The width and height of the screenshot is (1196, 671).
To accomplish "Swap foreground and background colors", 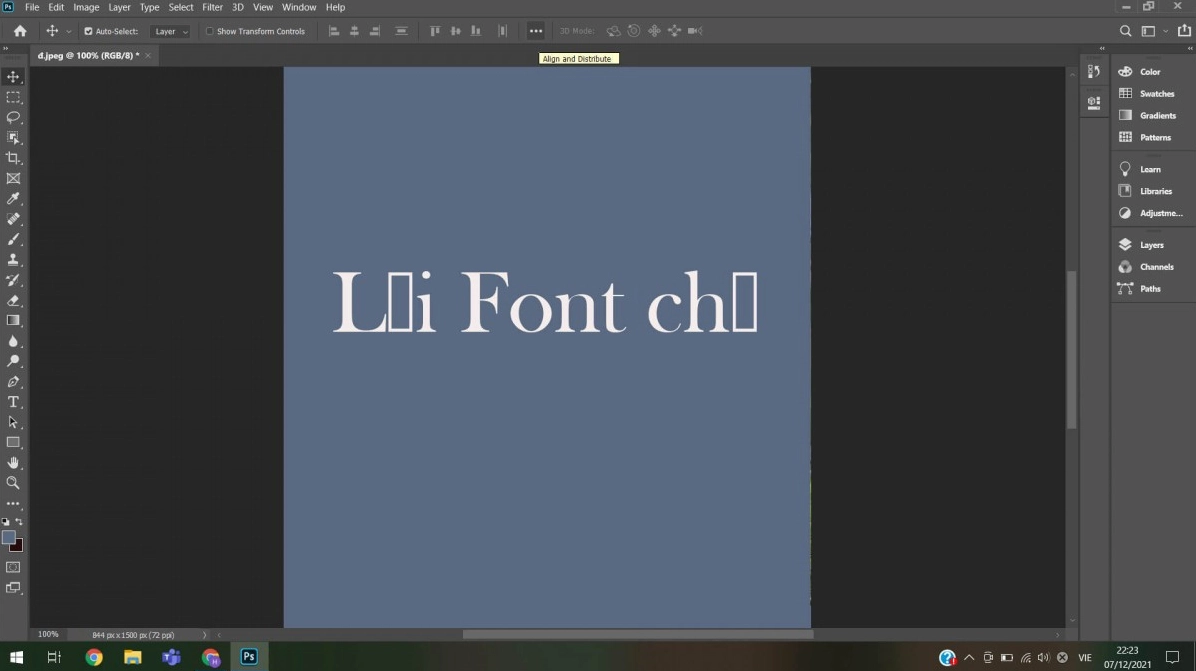I will pos(19,522).
